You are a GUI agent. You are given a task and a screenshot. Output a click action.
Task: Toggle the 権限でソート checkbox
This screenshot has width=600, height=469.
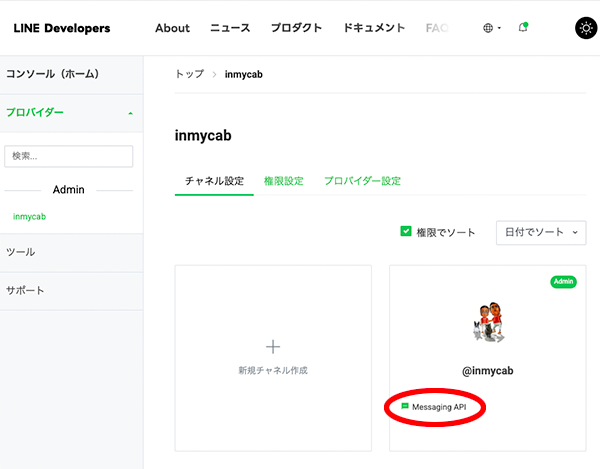point(406,232)
